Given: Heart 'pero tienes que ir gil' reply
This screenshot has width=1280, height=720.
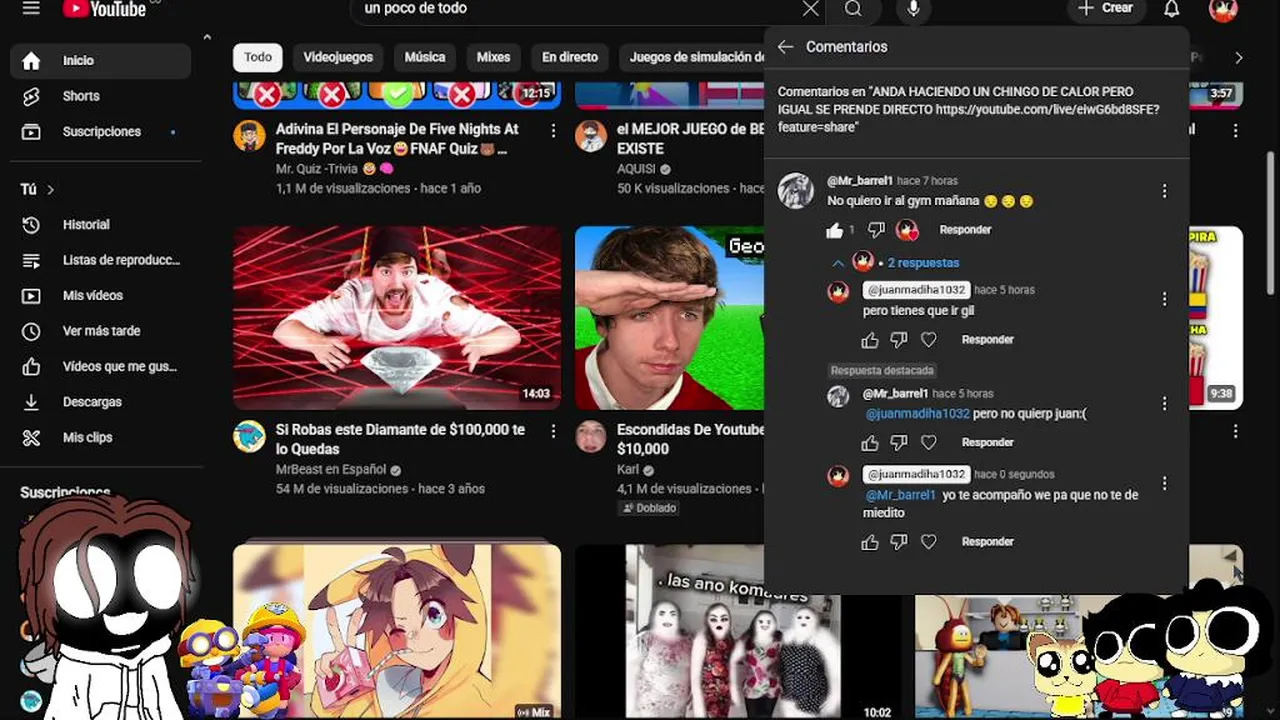Looking at the screenshot, I should coord(929,340).
